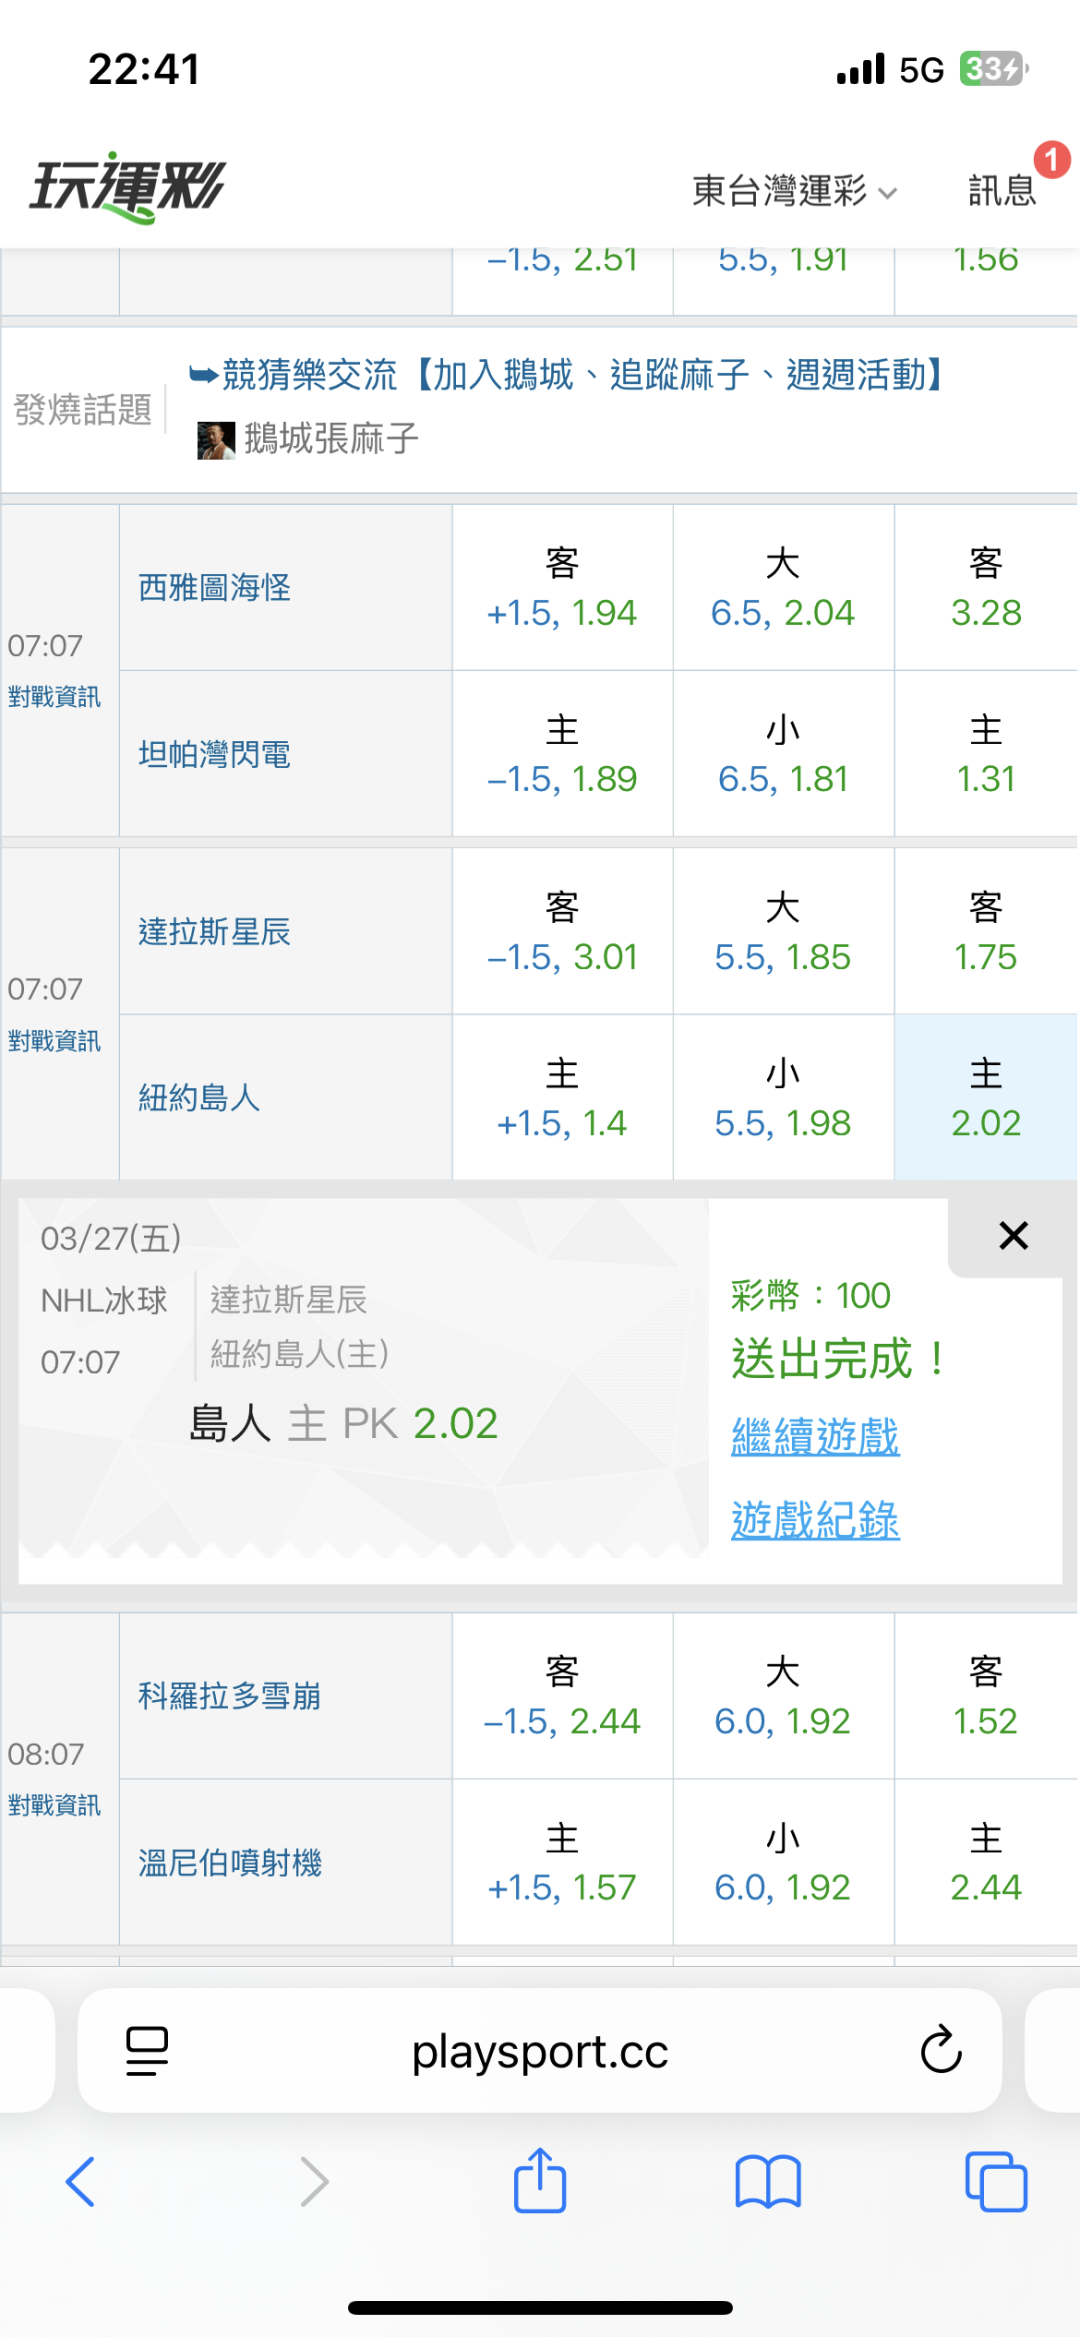Pick 科羅拉多雪崩 over 6.0, 1.92
This screenshot has height=2337, width=1080.
782,1696
